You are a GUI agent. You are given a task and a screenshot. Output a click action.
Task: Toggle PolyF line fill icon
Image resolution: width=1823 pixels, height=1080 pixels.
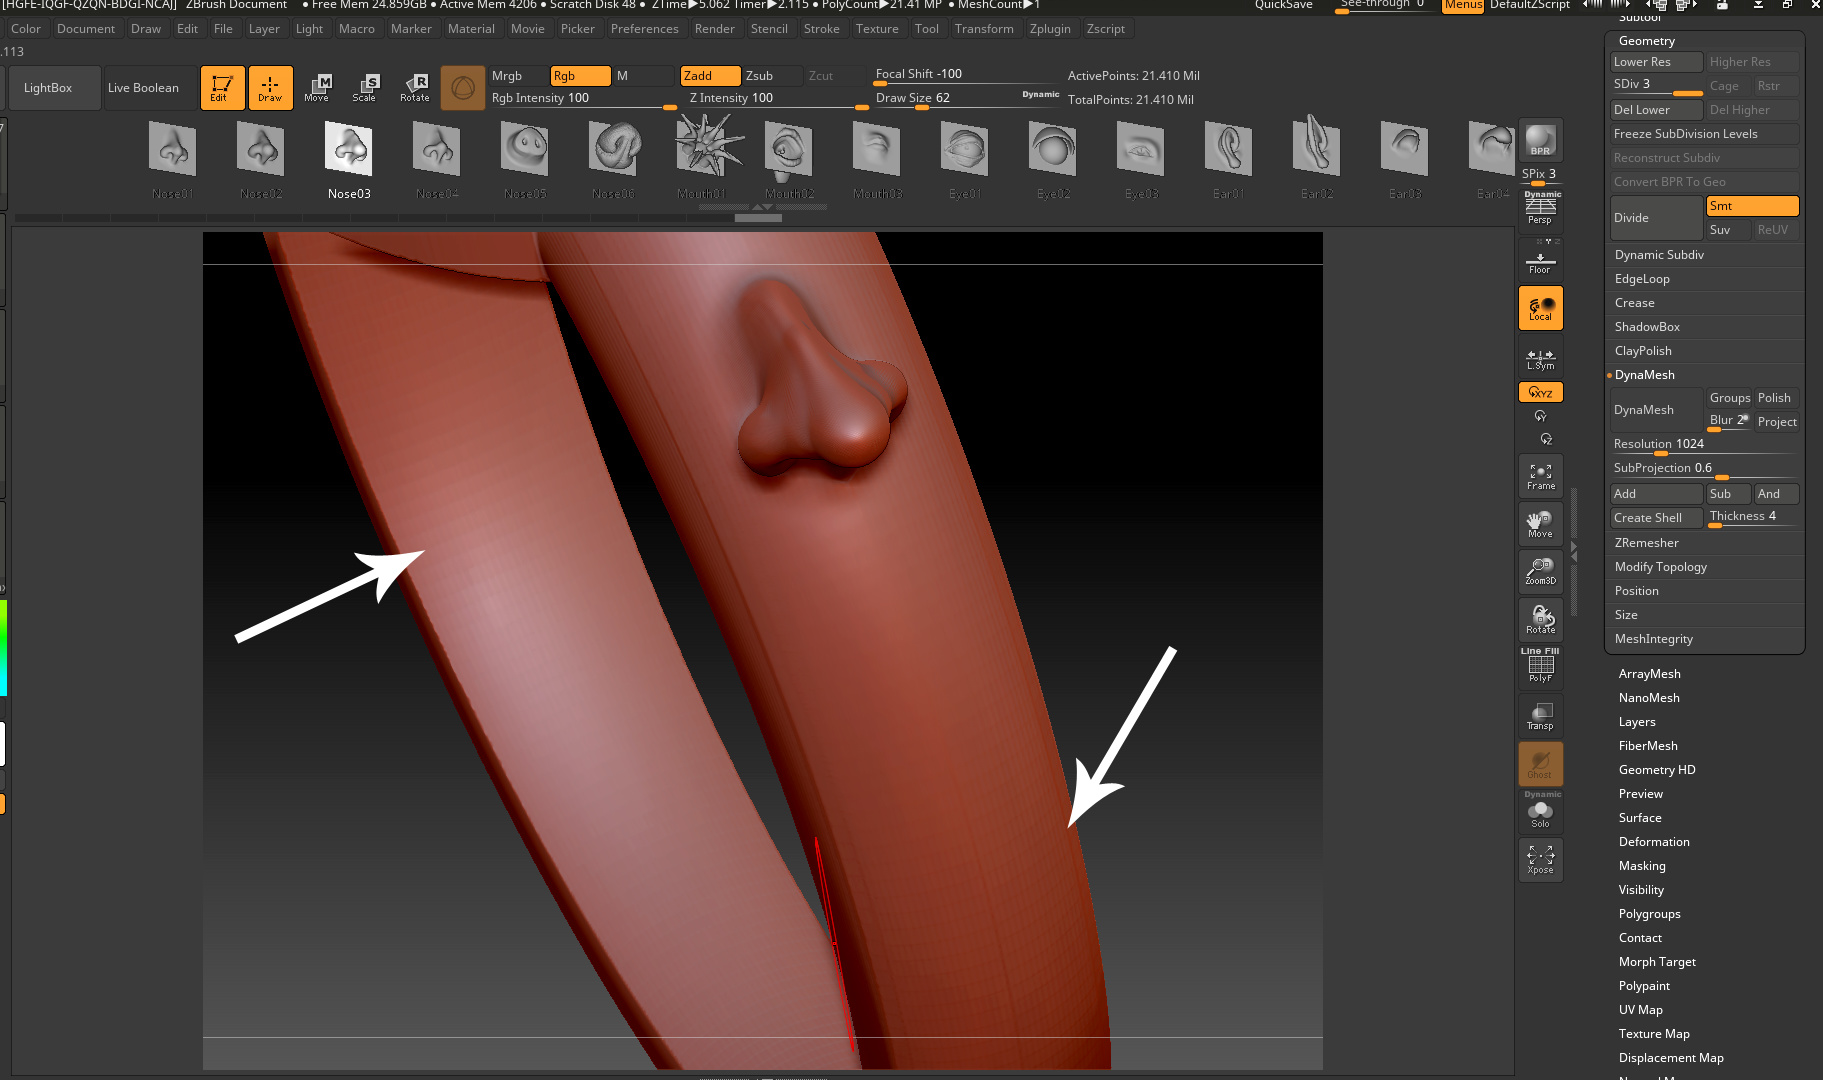(x=1540, y=666)
